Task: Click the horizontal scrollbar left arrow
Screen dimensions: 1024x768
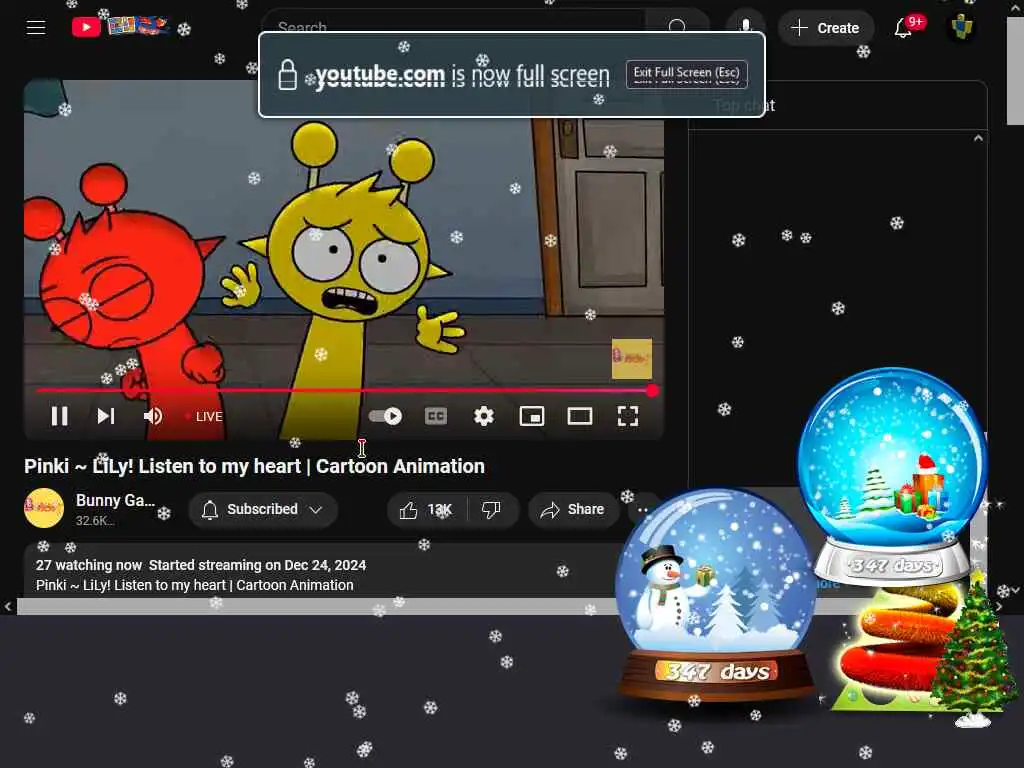Action: (x=8, y=607)
